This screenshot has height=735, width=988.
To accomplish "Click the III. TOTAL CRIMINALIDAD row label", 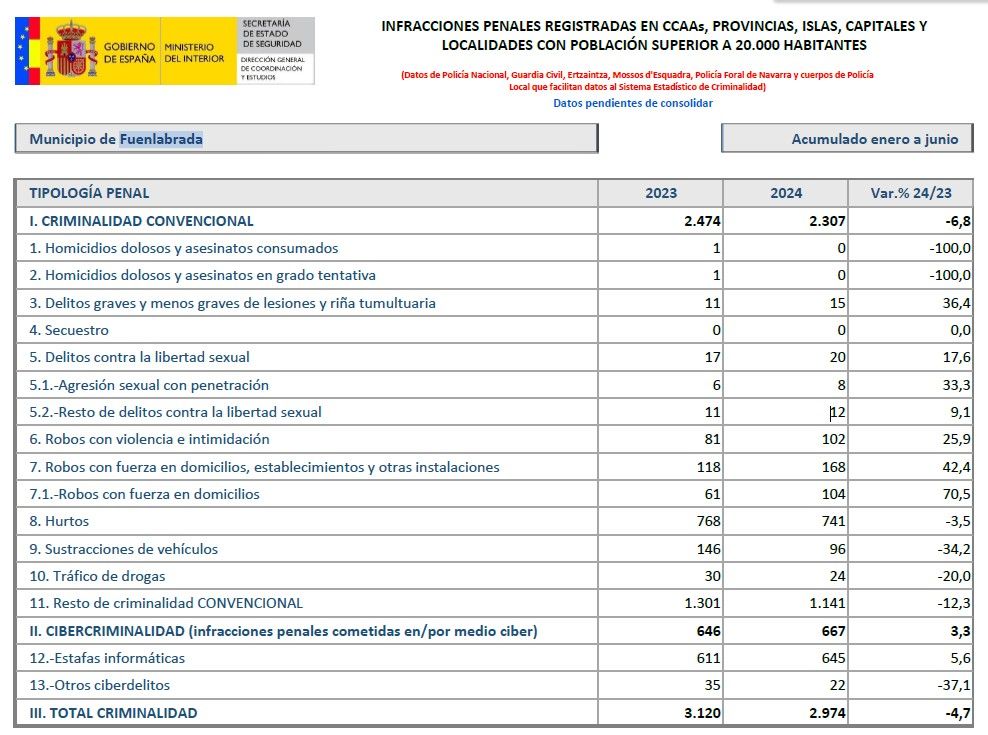I will (113, 713).
